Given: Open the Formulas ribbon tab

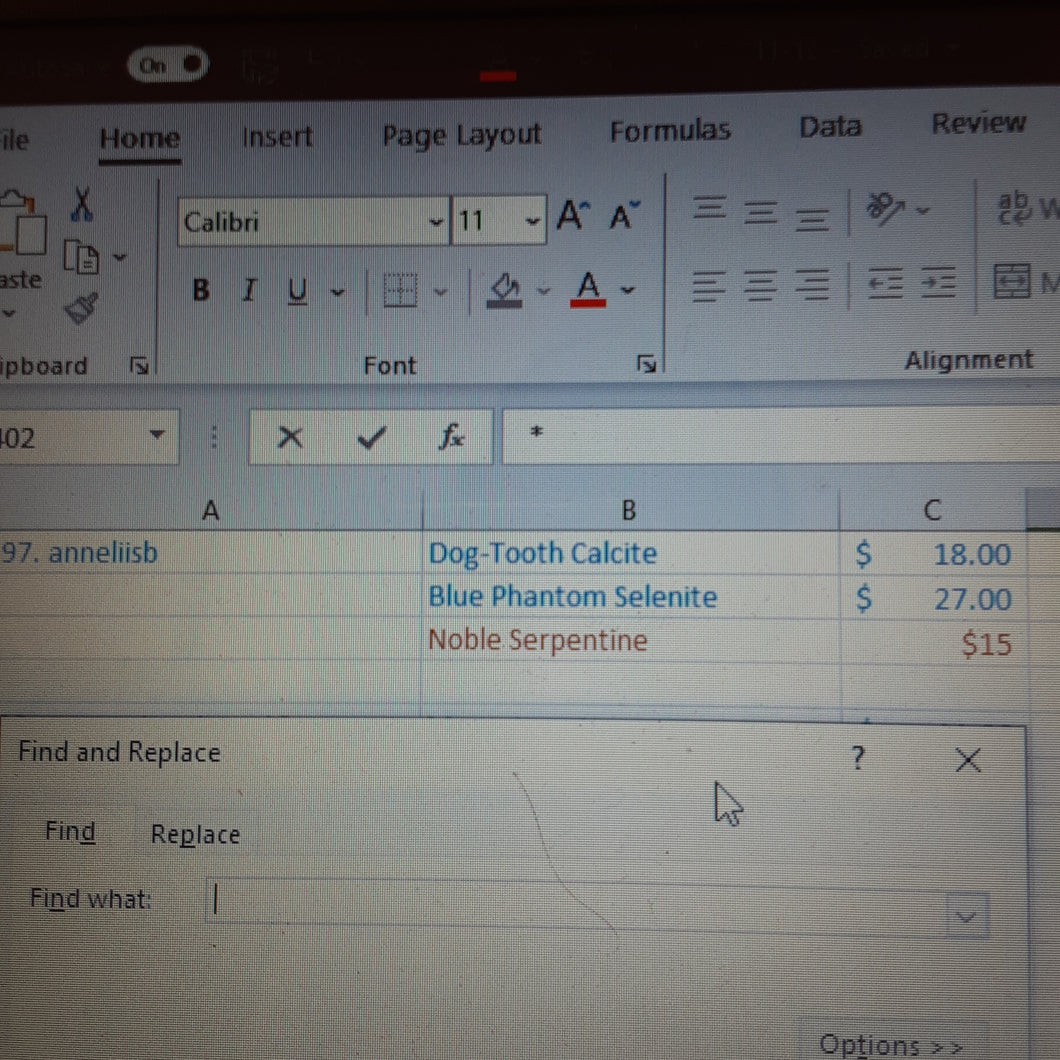Looking at the screenshot, I should [670, 131].
